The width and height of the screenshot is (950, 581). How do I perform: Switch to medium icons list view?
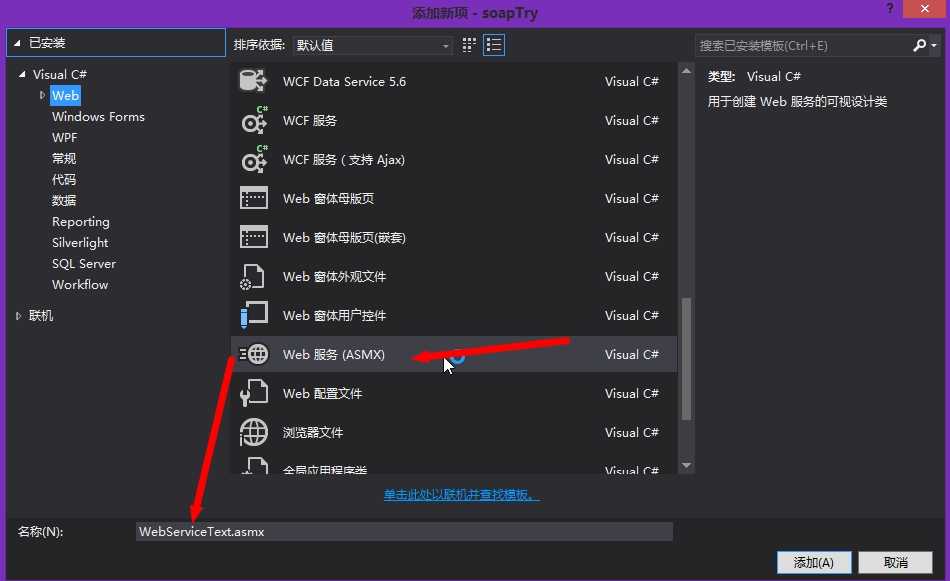[494, 45]
